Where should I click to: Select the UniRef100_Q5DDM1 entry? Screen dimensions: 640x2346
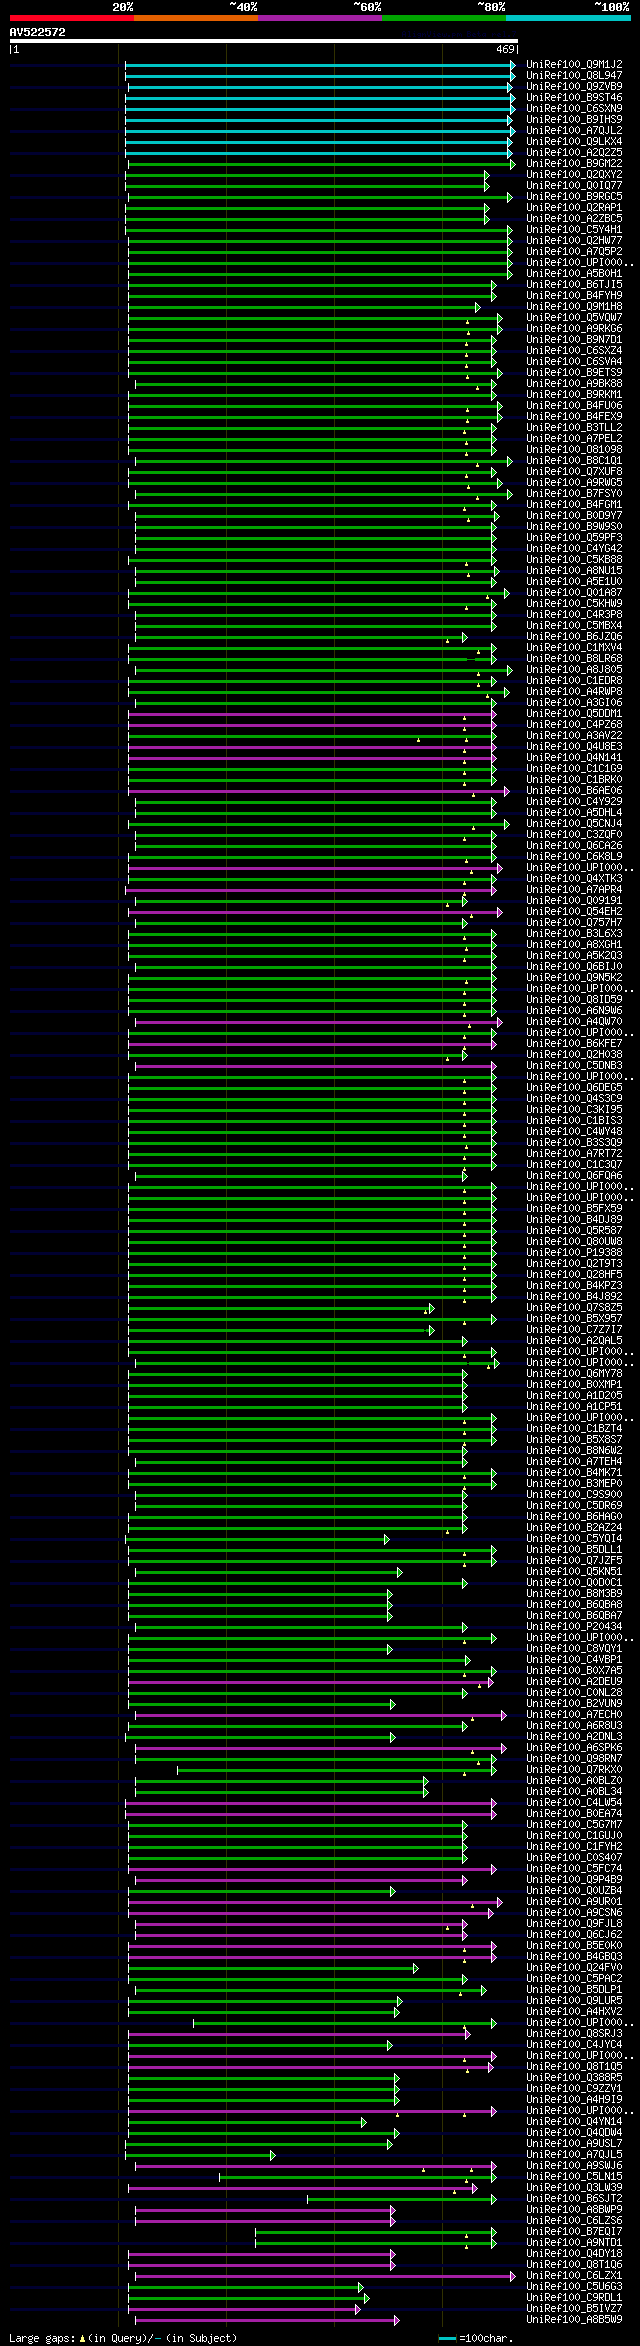tap(574, 713)
